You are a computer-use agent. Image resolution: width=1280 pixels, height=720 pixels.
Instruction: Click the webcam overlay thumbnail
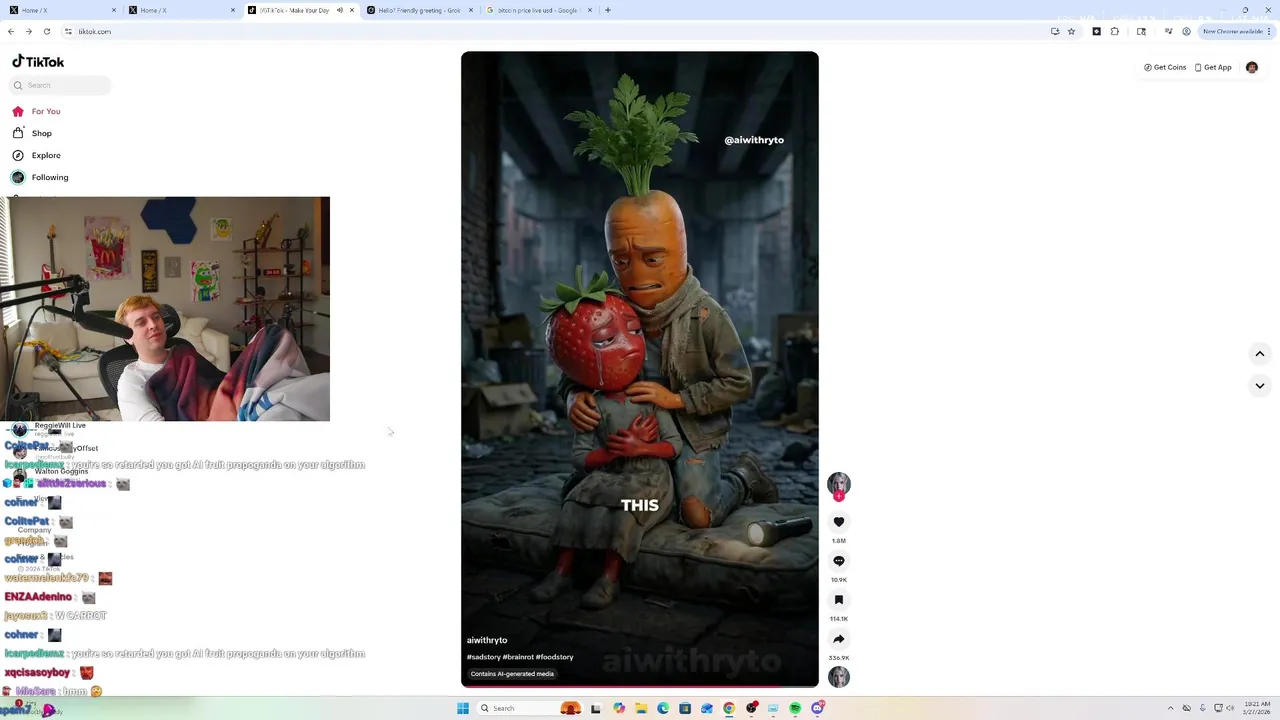pos(165,309)
